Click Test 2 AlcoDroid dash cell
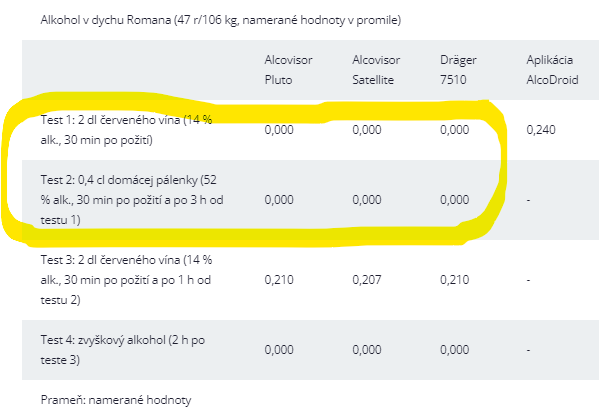This screenshot has width=599, height=419. [528, 200]
